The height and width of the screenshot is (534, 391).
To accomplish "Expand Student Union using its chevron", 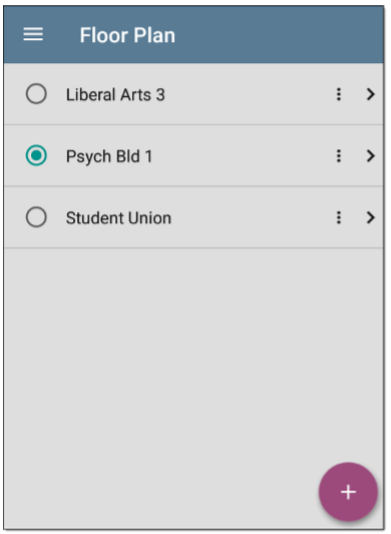I will coord(371,217).
